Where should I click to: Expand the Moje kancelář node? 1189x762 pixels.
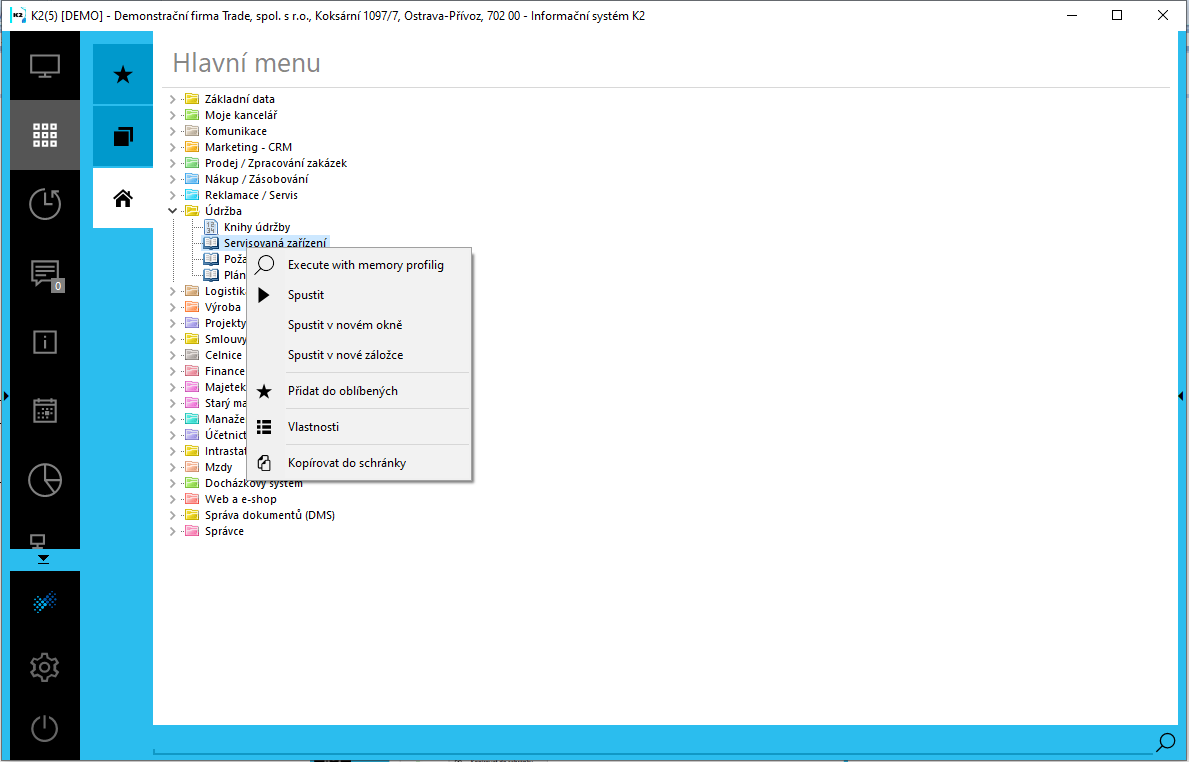tap(173, 115)
